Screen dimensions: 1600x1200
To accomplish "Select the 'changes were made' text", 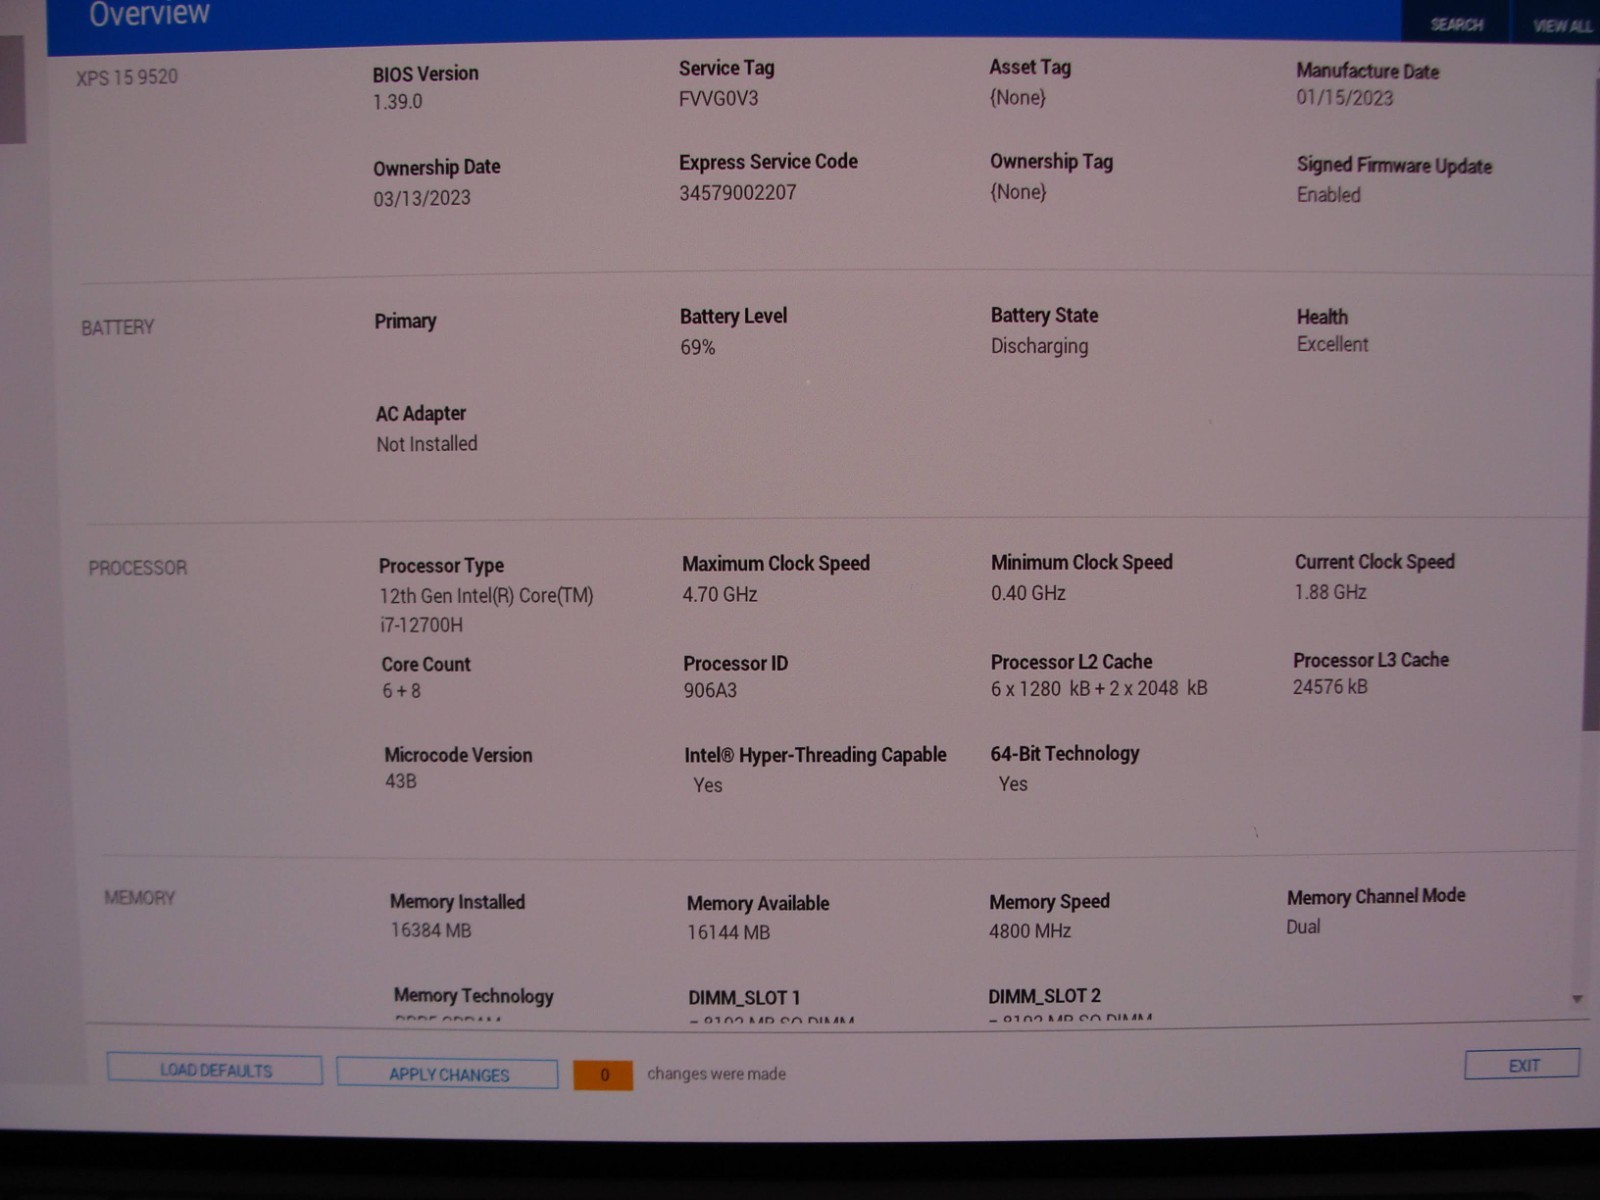I will 716,1074.
